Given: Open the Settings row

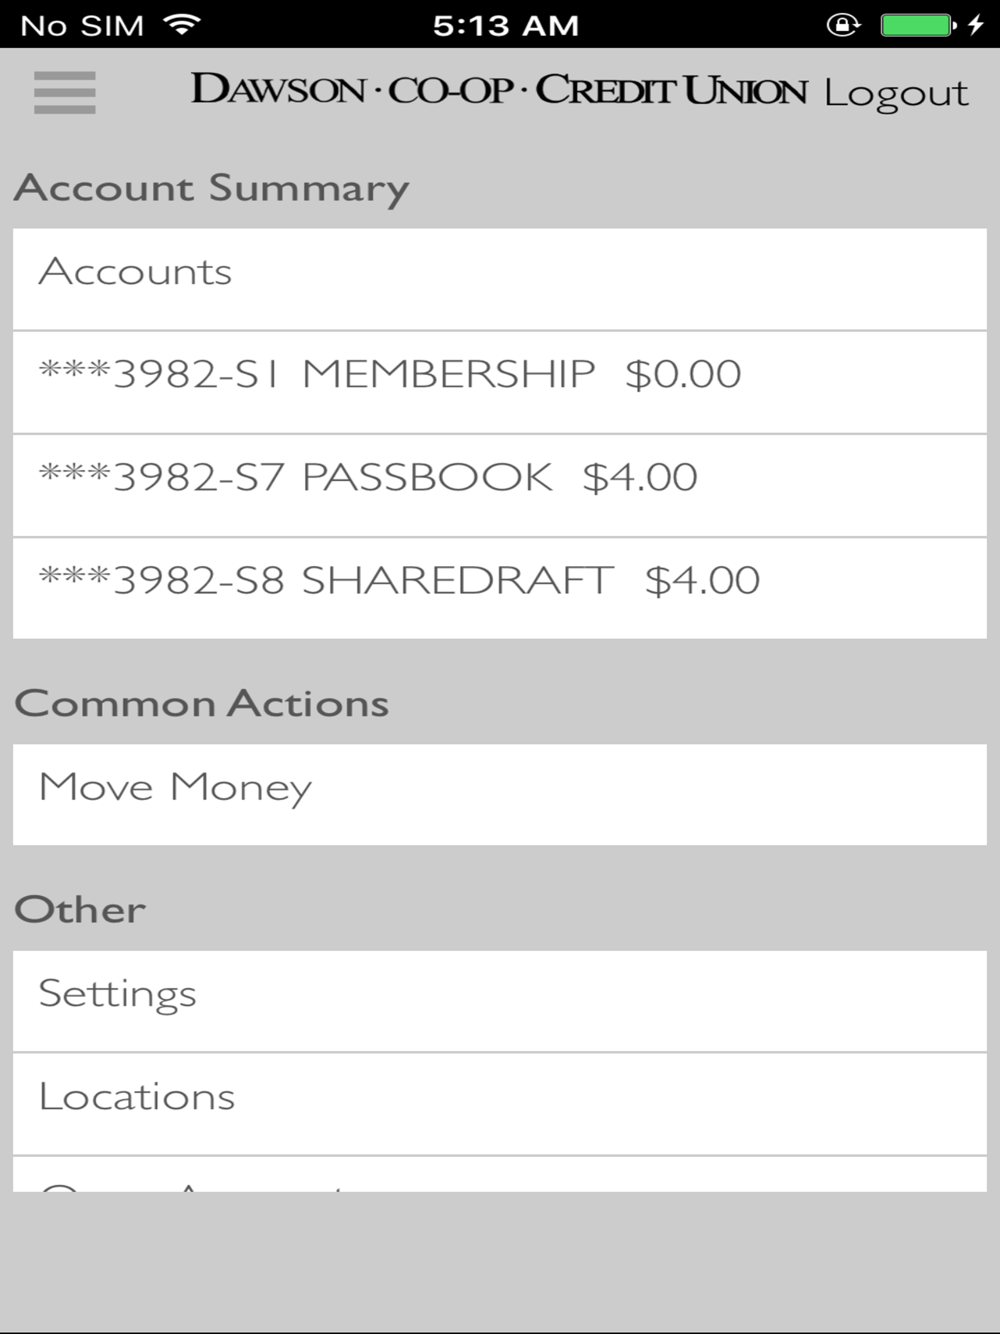Looking at the screenshot, I should coord(500,1001).
